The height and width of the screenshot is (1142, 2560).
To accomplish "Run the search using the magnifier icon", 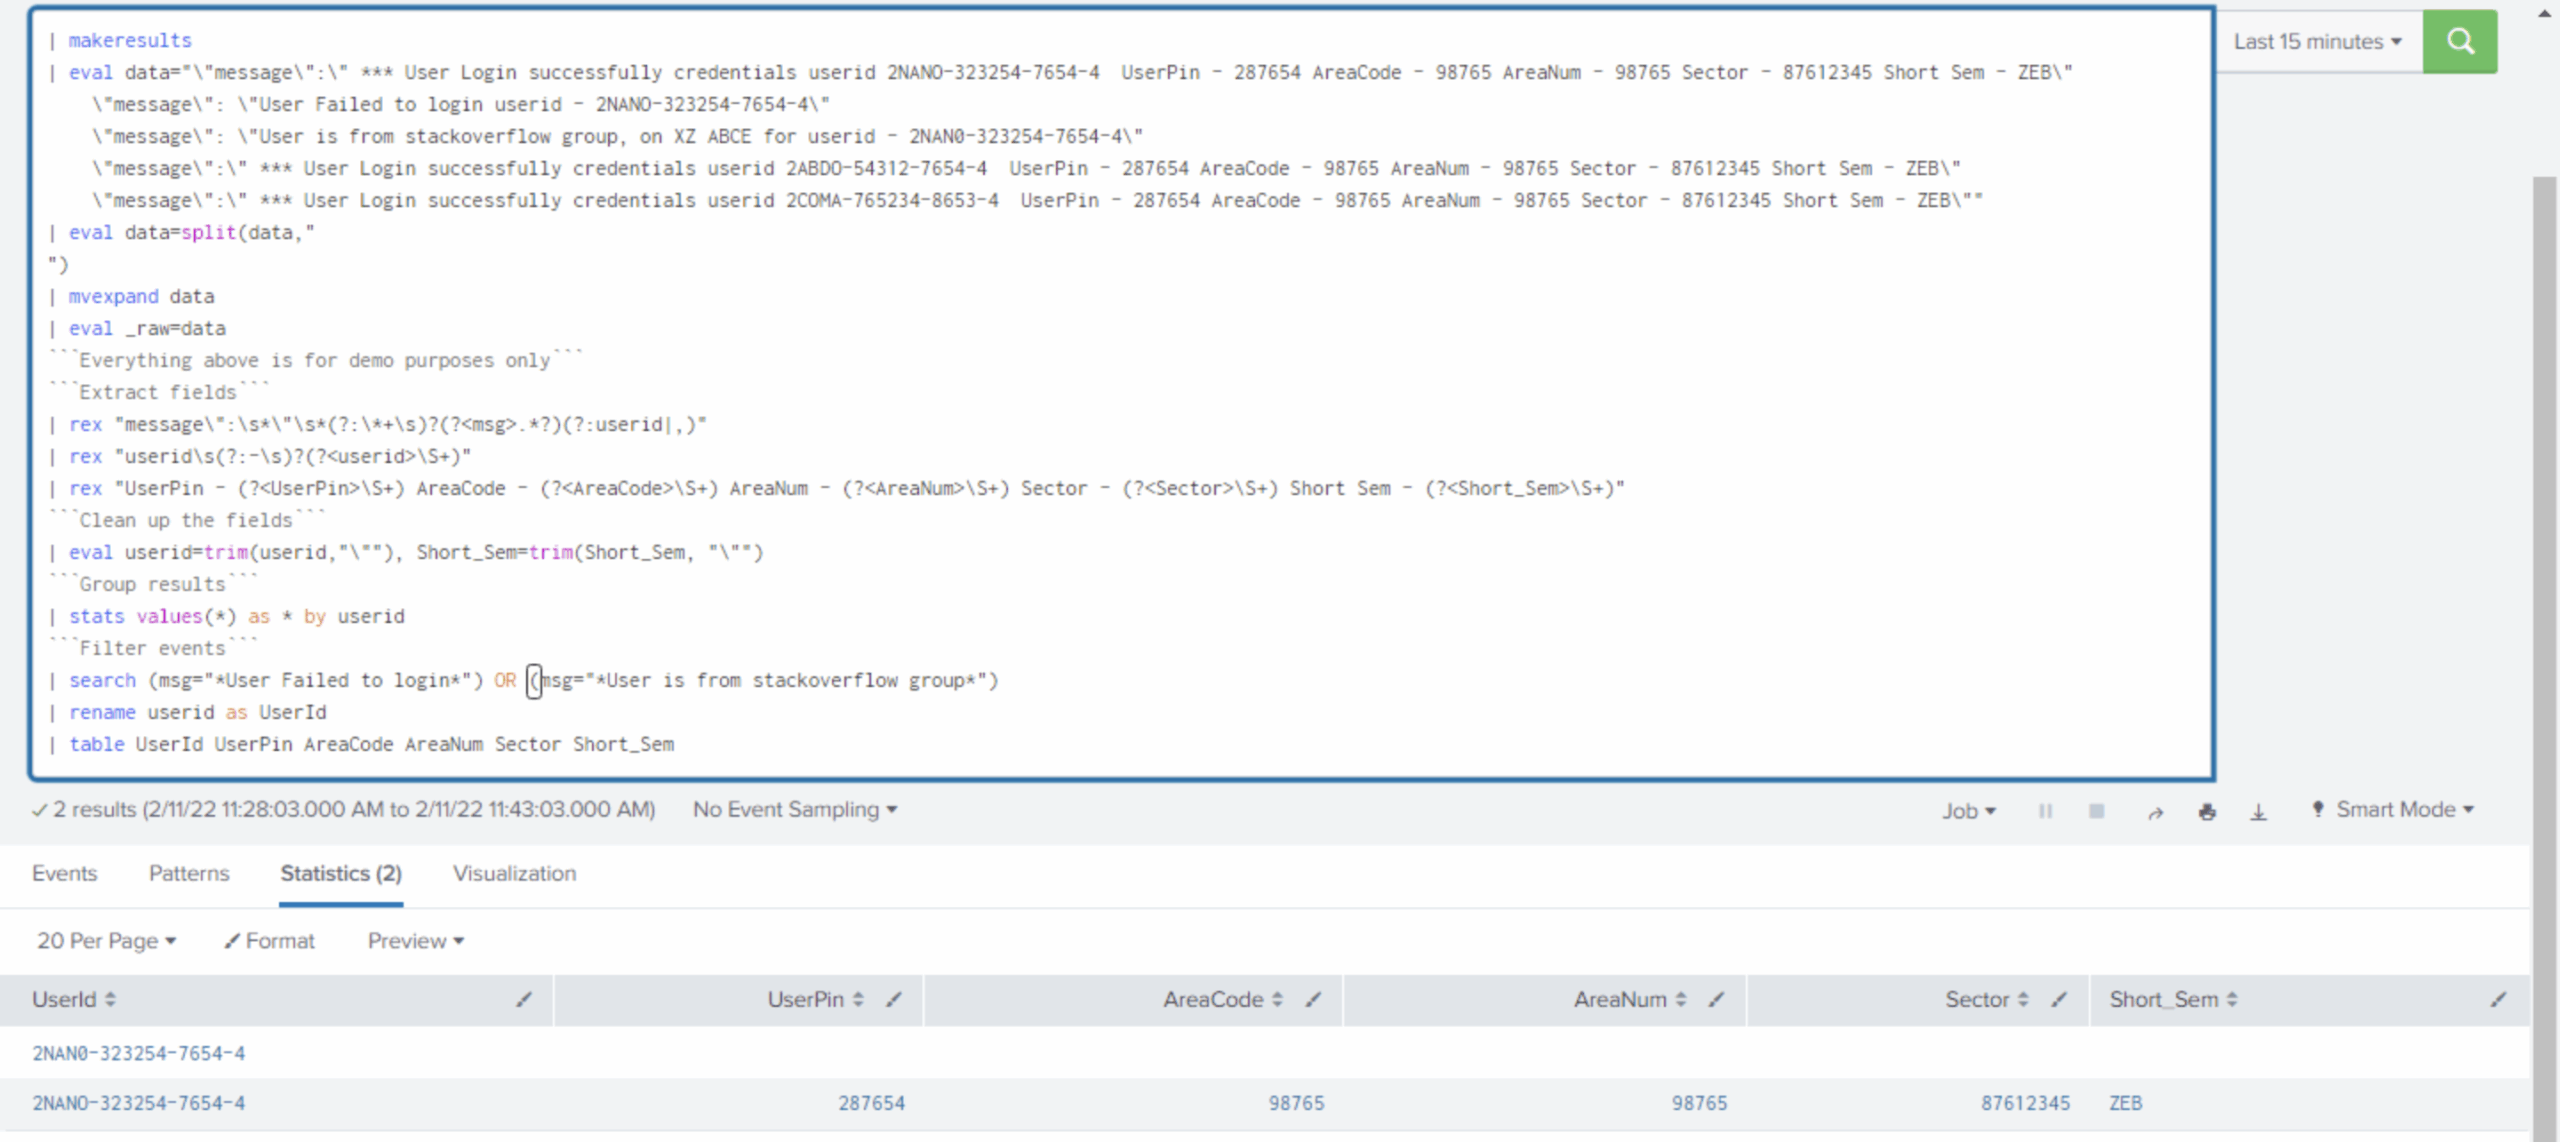I will point(2460,41).
